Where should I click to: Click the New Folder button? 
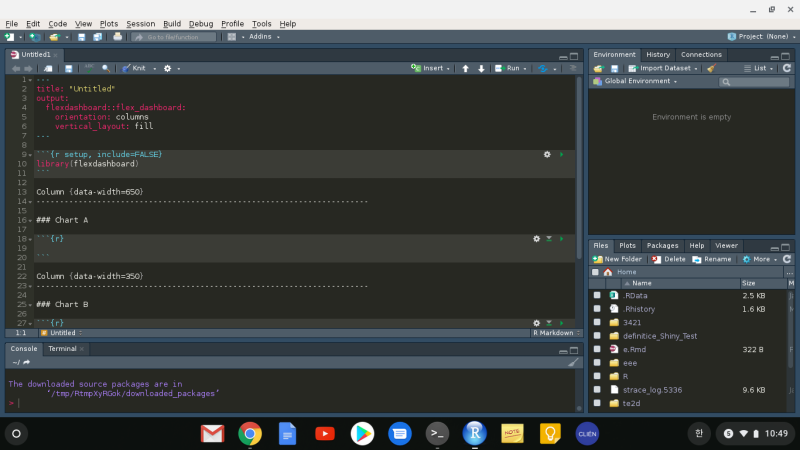(618, 259)
